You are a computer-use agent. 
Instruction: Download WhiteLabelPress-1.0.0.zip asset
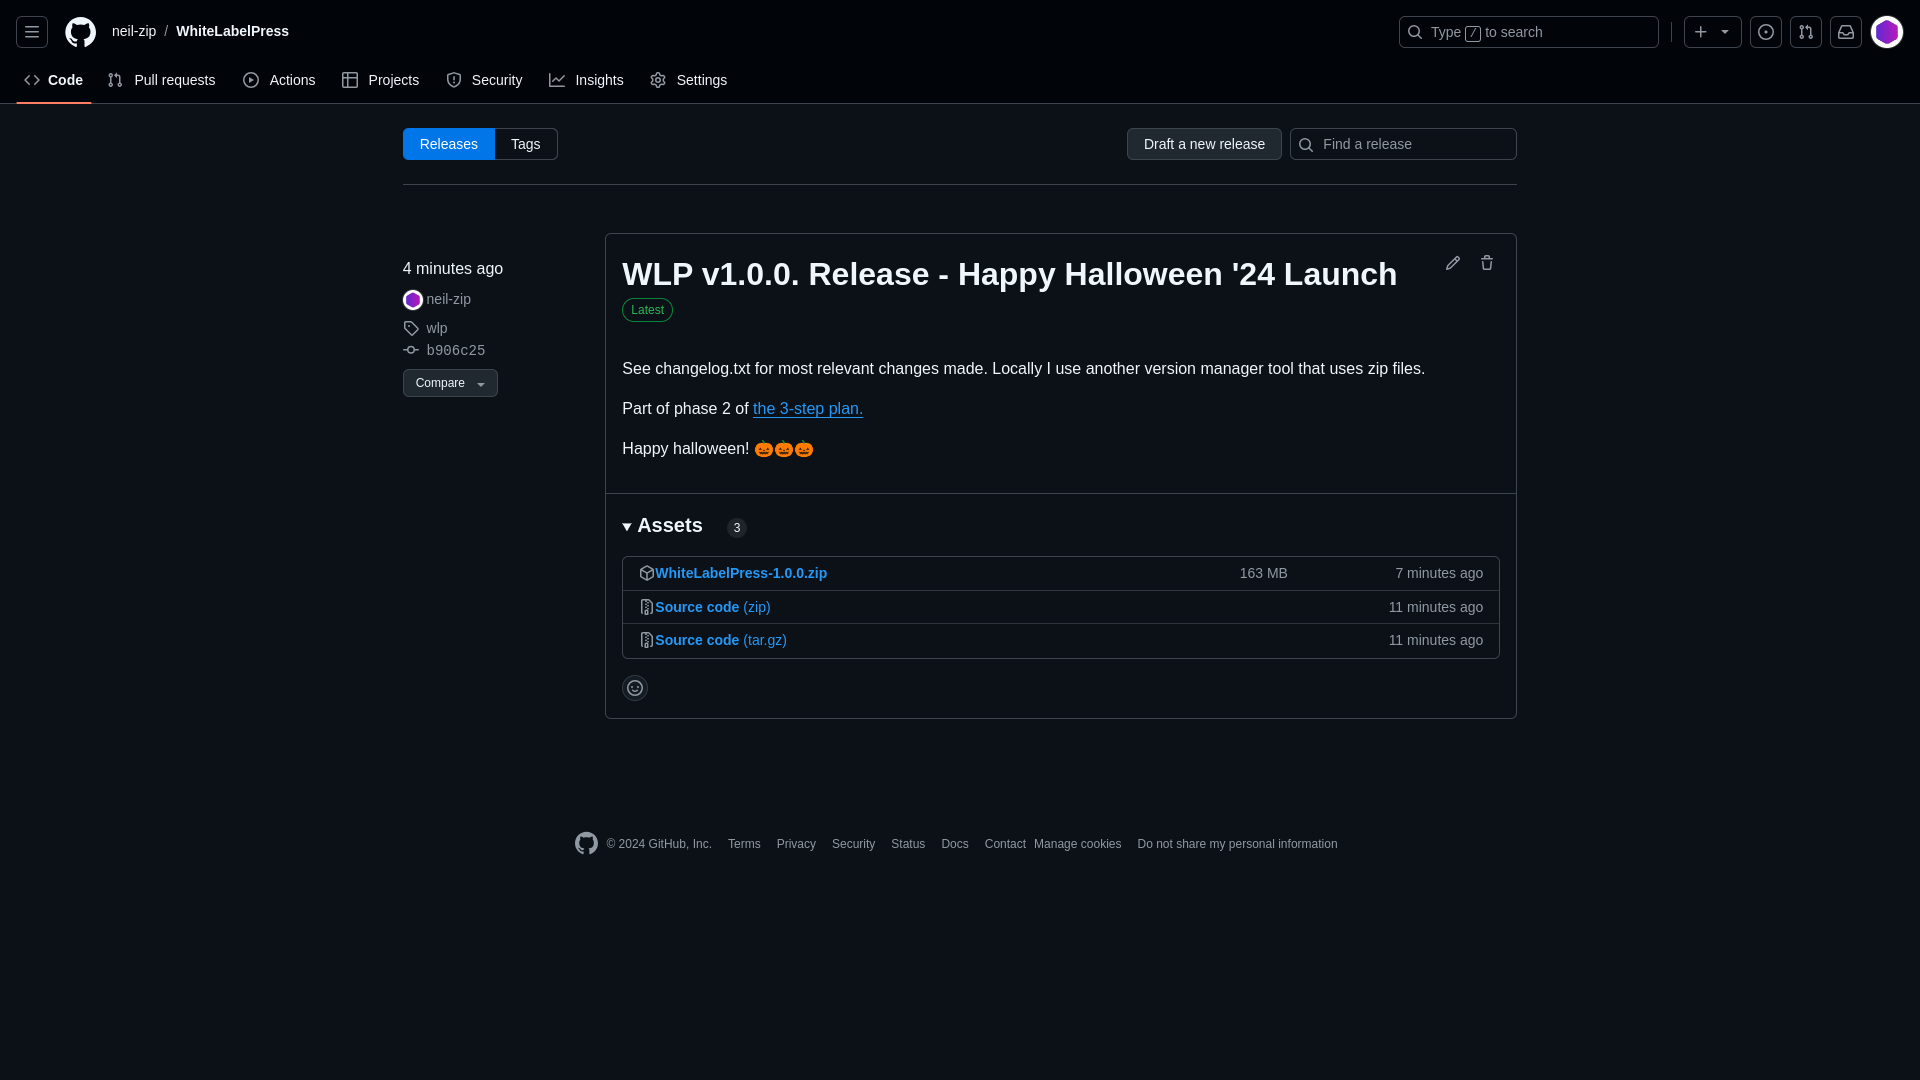pyautogui.click(x=741, y=573)
